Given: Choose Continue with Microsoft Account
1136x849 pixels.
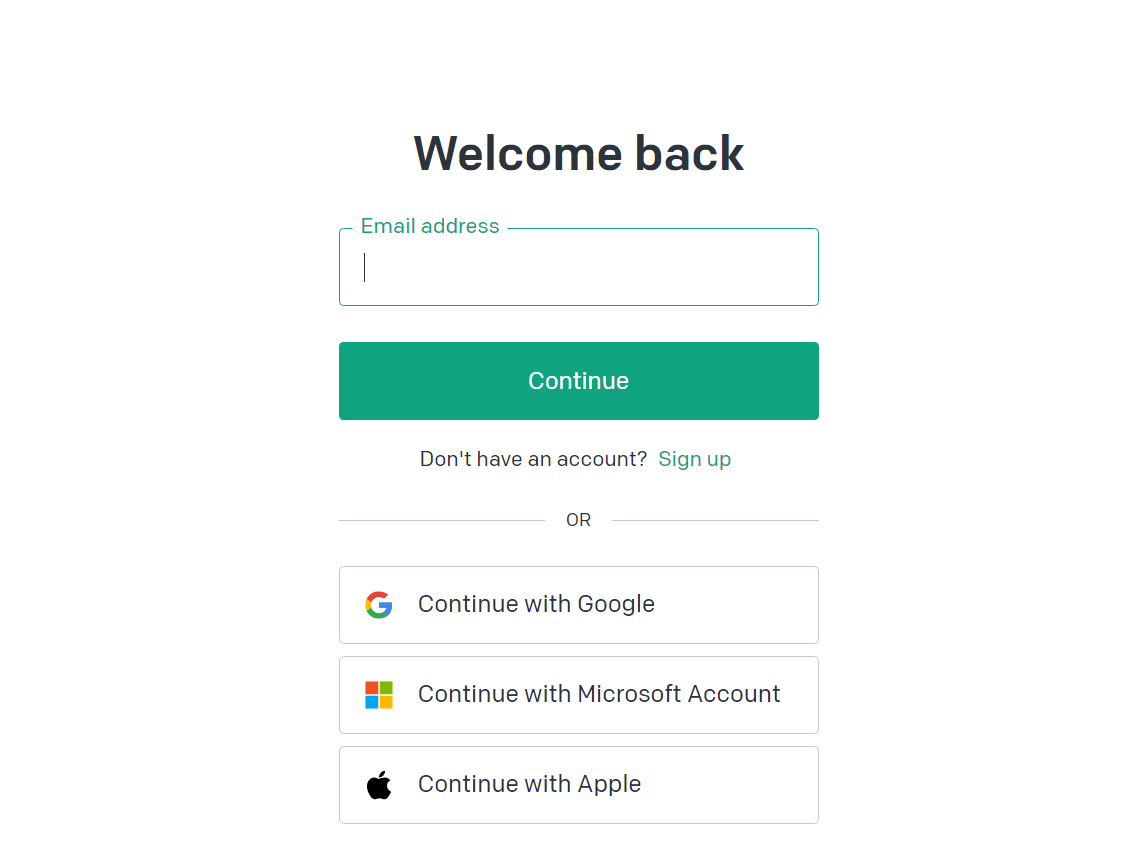Looking at the screenshot, I should 579,695.
